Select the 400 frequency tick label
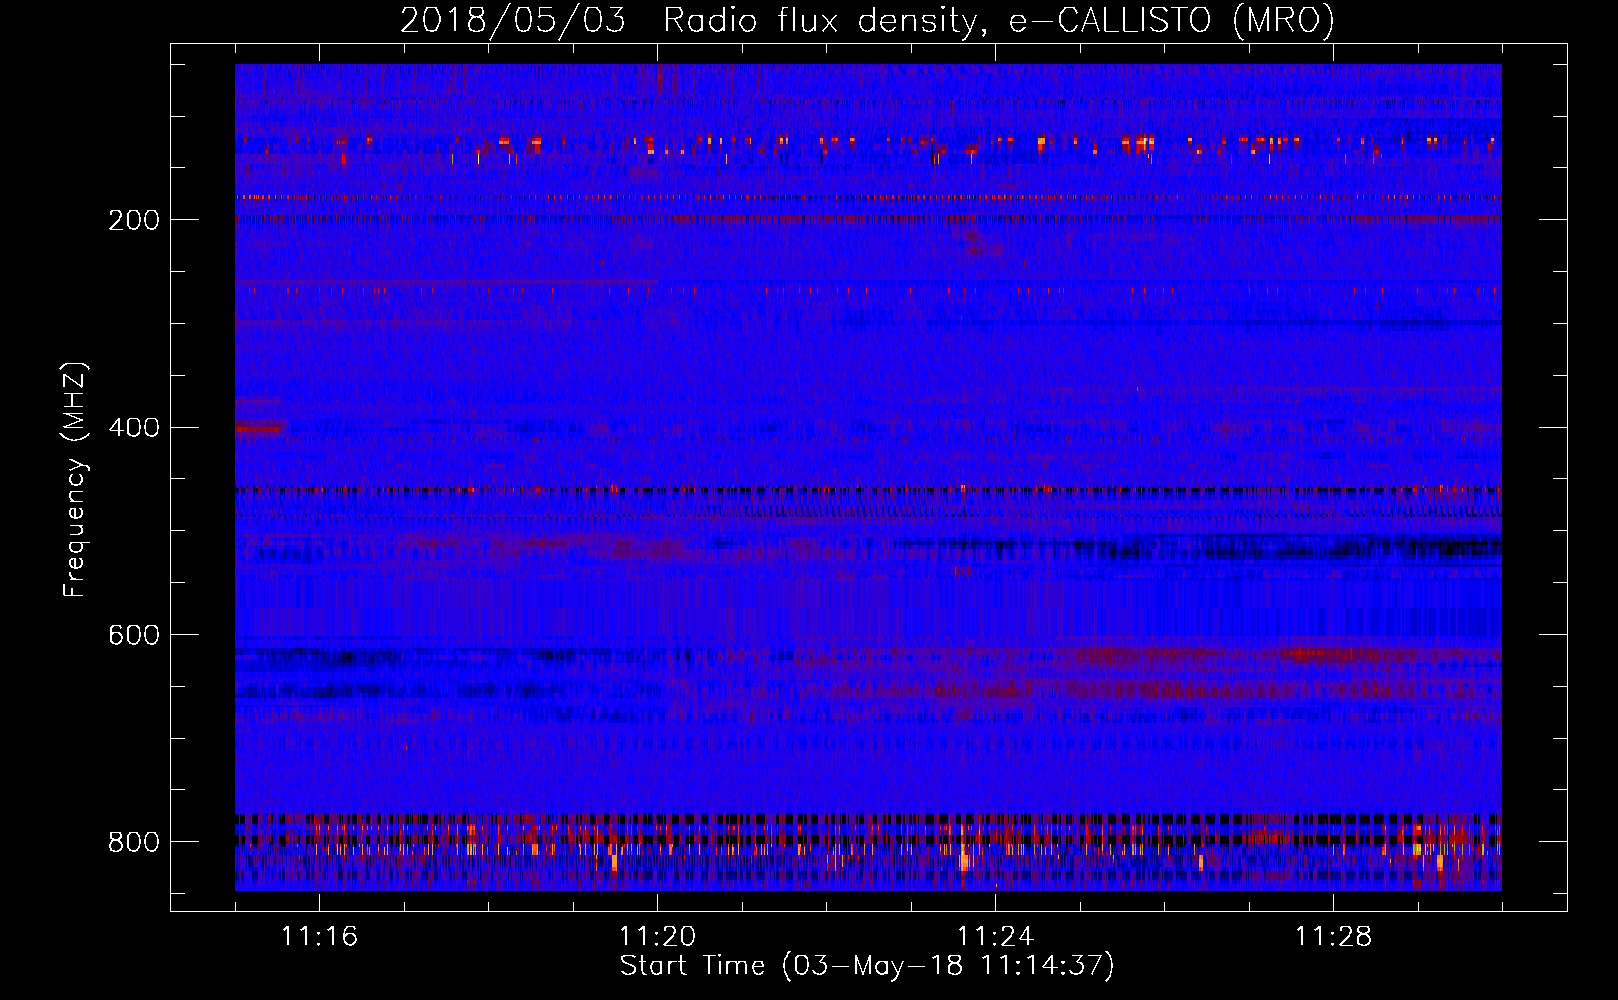This screenshot has width=1618, height=1000. point(133,428)
